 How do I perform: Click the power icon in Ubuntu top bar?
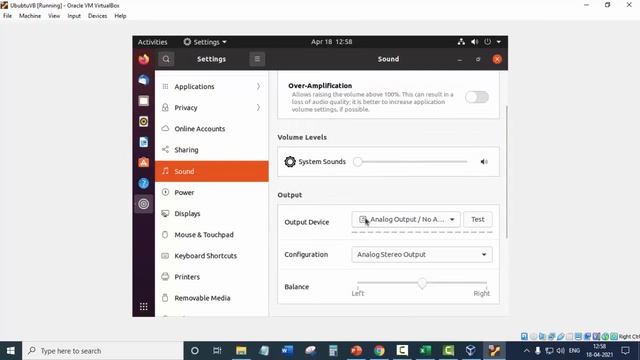pyautogui.click(x=487, y=42)
